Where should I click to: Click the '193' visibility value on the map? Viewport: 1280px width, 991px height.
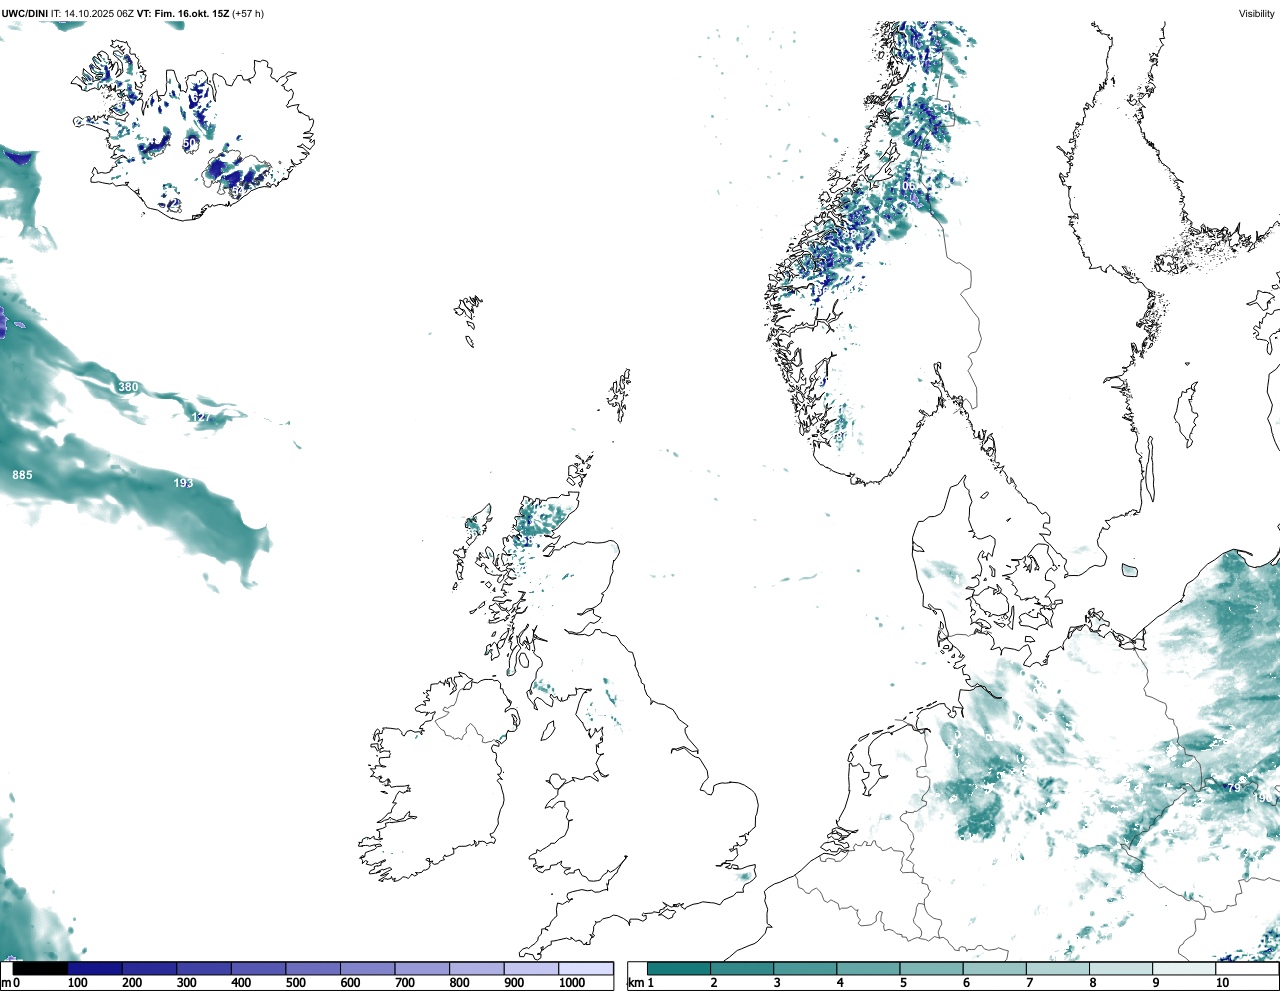pos(183,483)
